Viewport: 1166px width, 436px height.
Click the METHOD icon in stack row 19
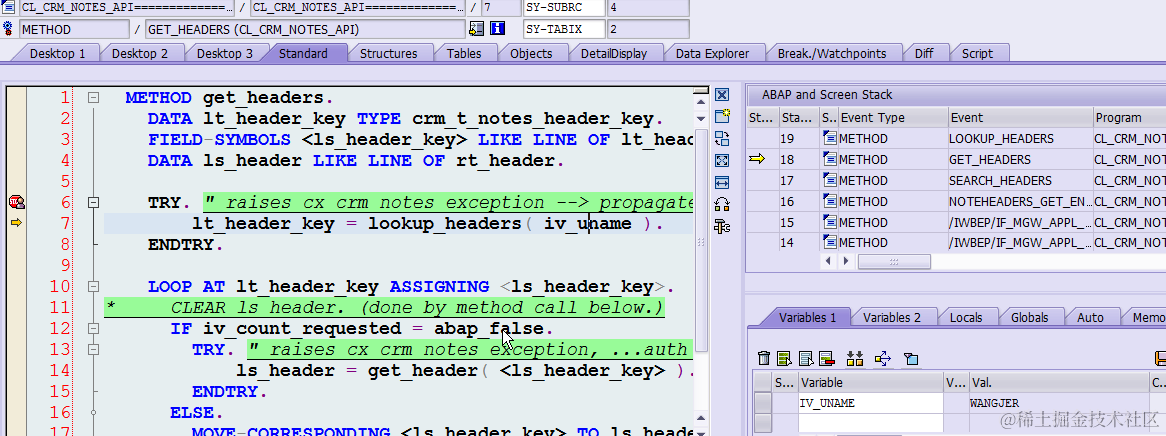830,138
